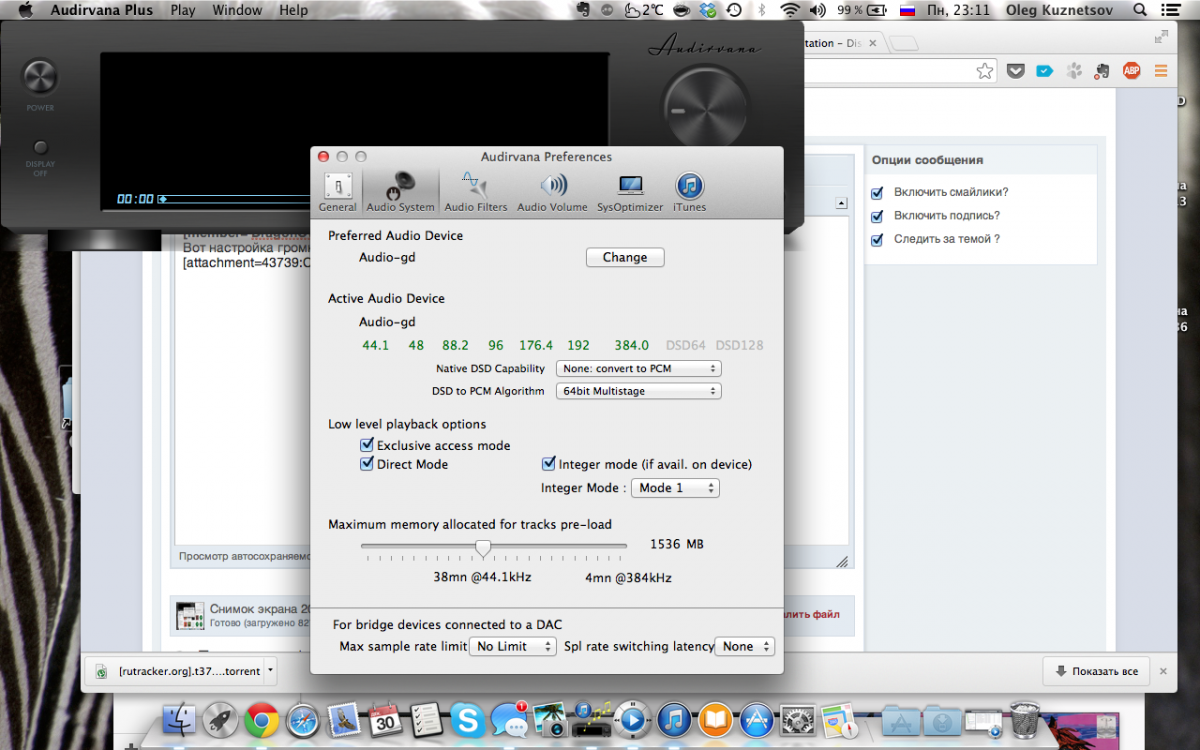
Task: Click the Audirvana Power knob
Action: 41,77
